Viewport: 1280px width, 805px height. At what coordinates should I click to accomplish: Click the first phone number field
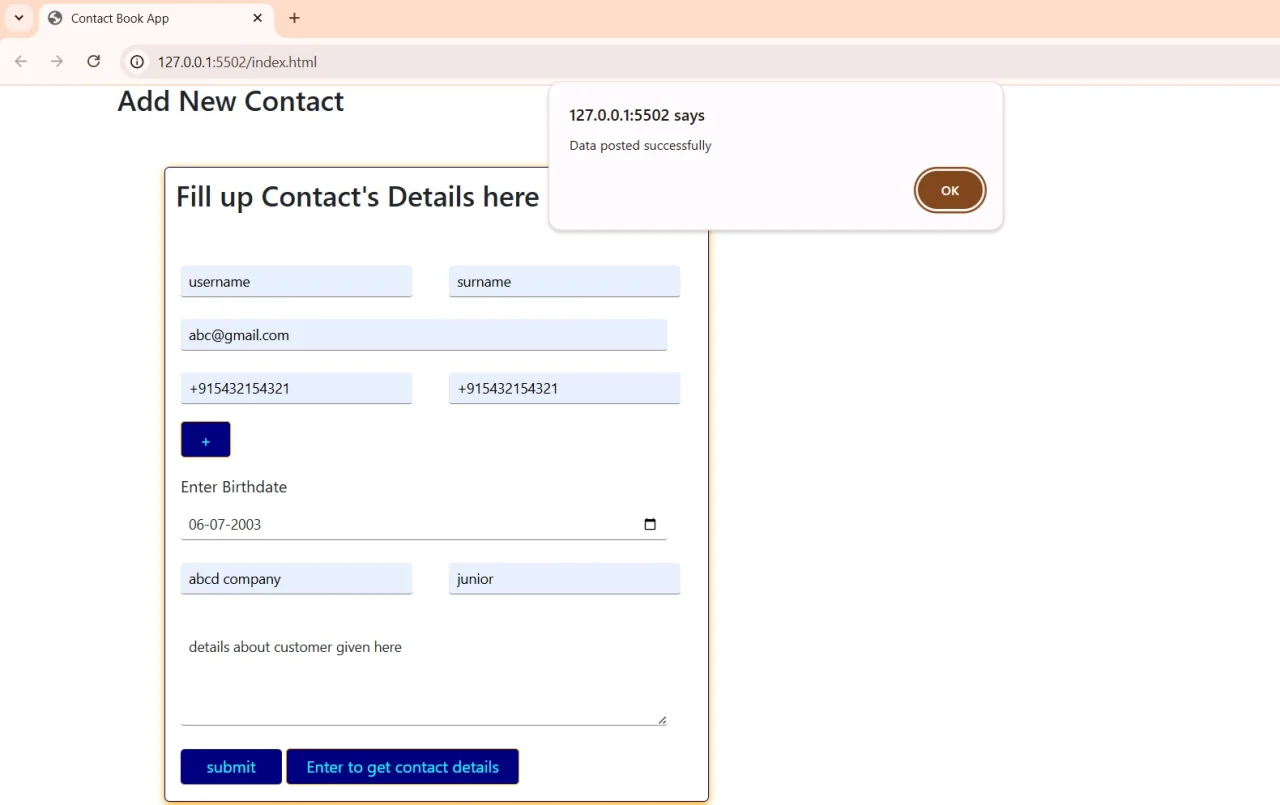coord(296,388)
